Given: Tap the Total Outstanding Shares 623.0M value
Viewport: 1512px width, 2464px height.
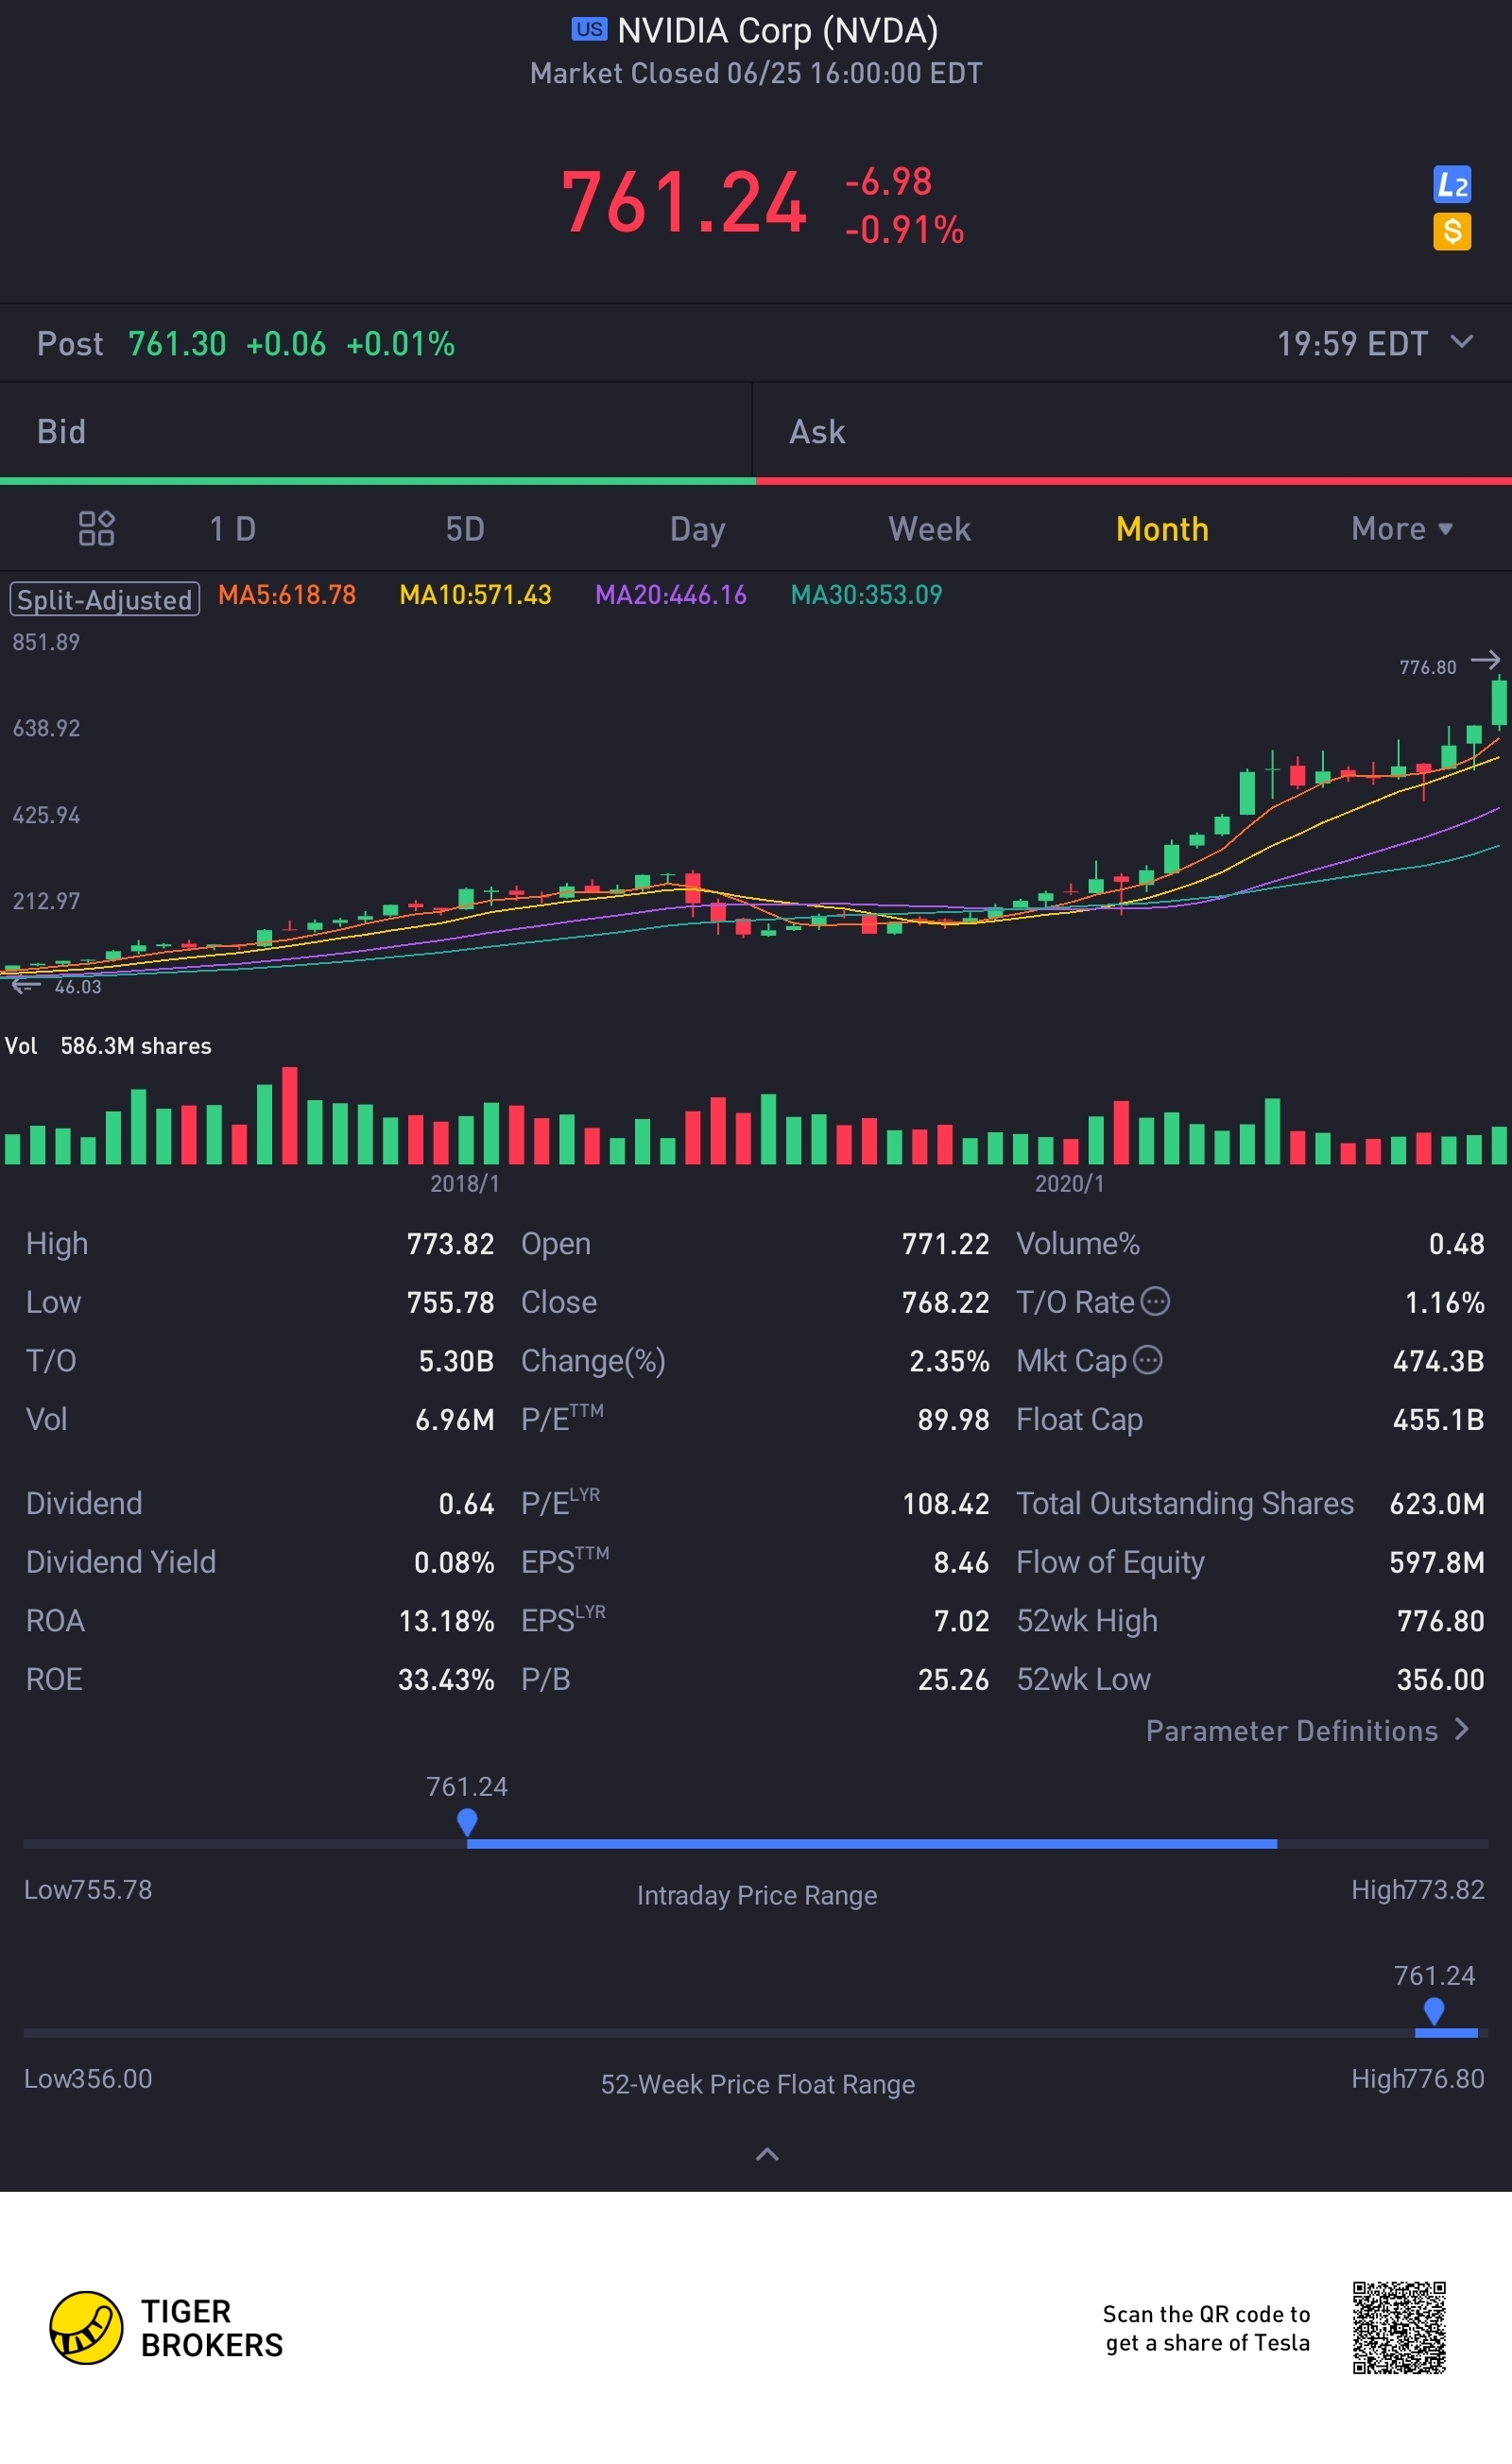Looking at the screenshot, I should [1437, 1503].
